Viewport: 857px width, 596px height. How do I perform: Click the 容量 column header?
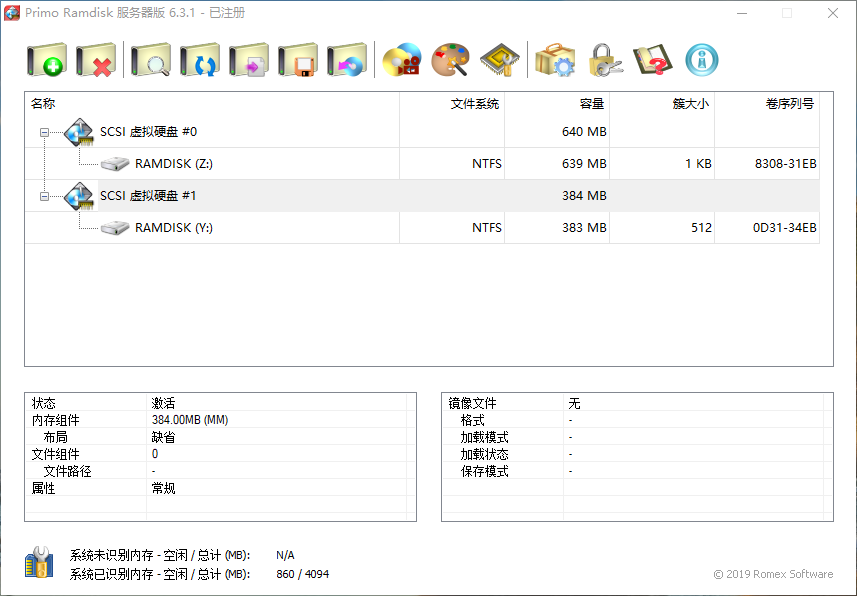pyautogui.click(x=592, y=103)
